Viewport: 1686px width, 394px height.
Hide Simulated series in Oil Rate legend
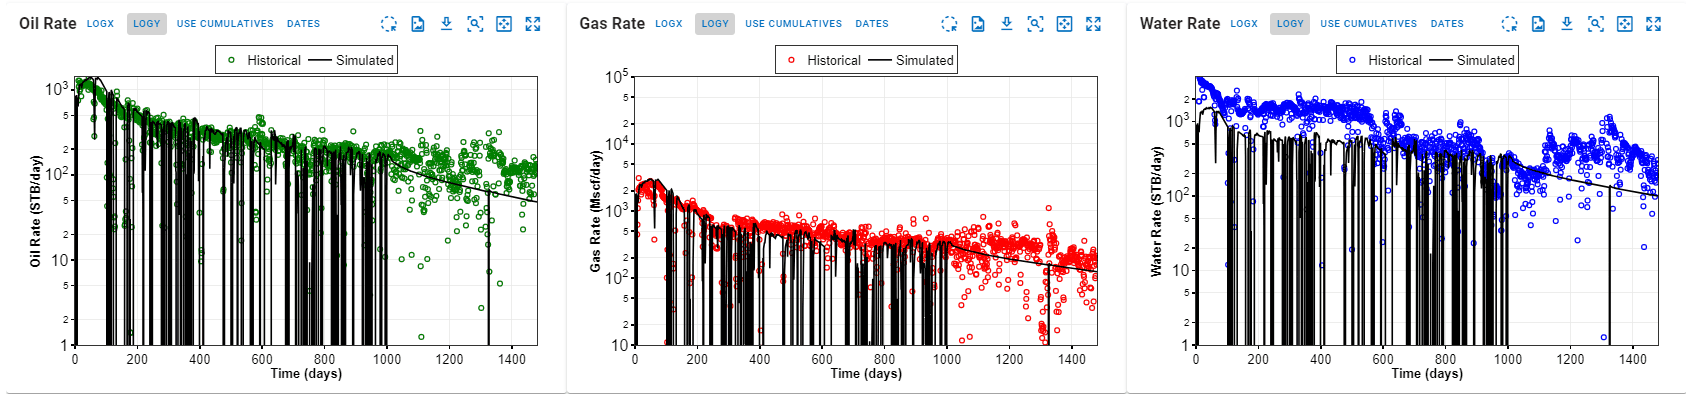[351, 60]
